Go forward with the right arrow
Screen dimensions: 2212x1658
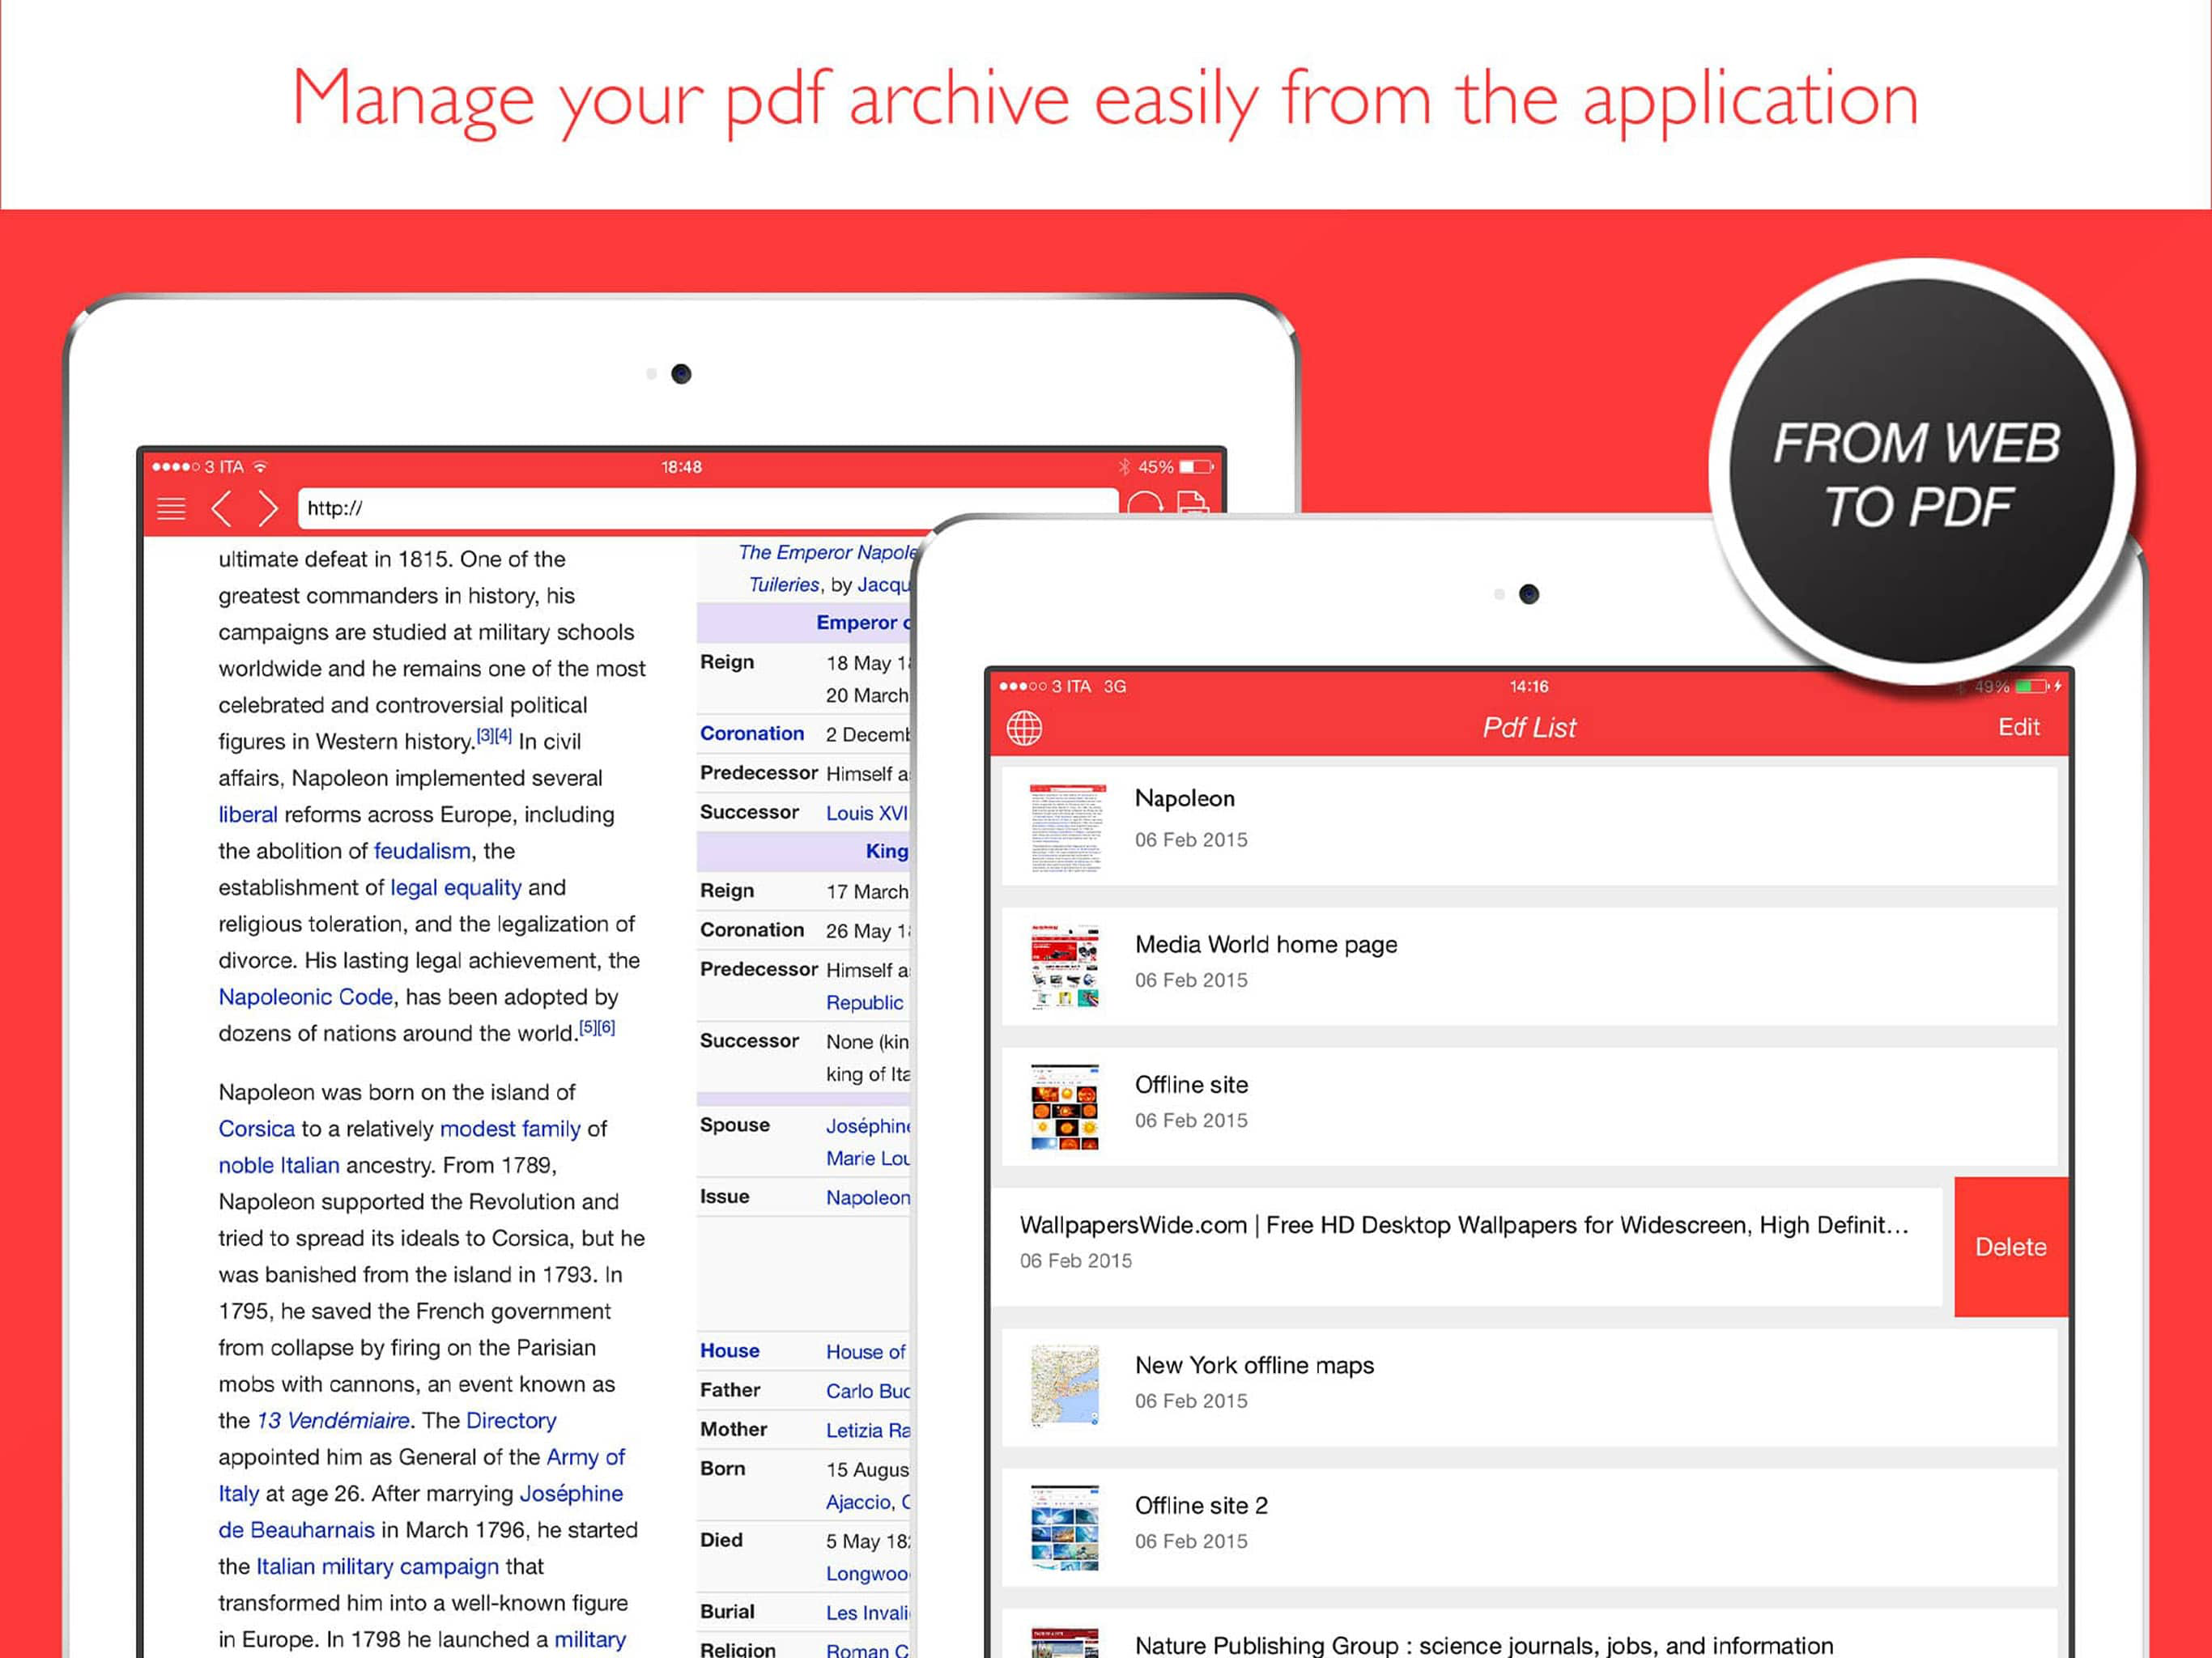pos(267,508)
